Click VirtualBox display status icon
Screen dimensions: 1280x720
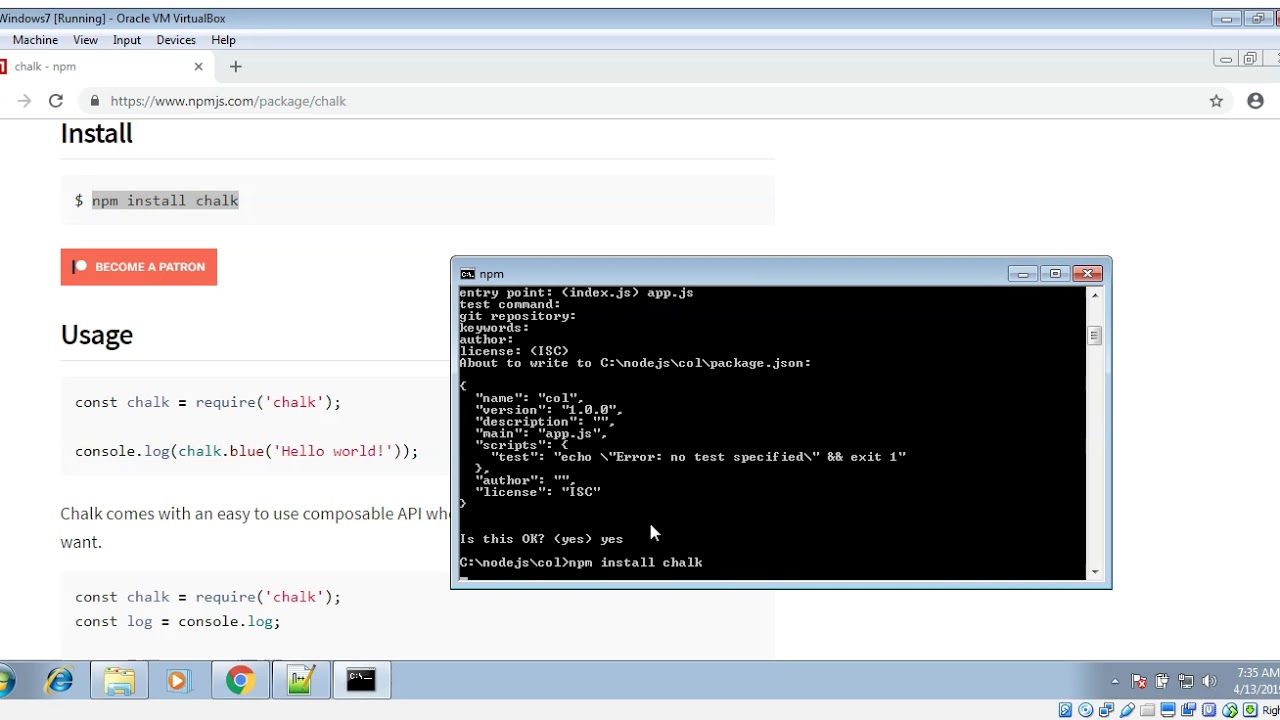pos(1168,710)
